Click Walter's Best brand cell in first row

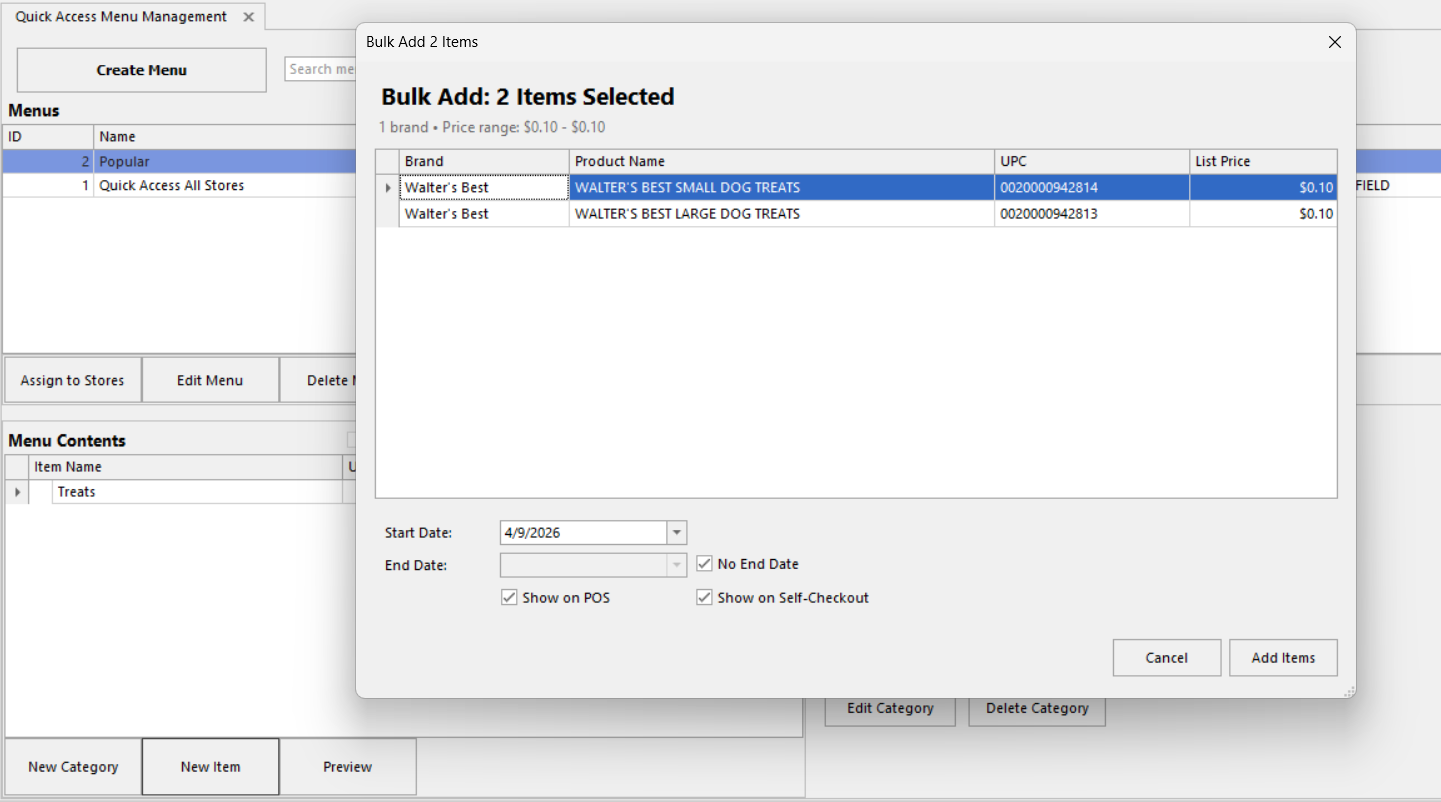click(x=484, y=188)
